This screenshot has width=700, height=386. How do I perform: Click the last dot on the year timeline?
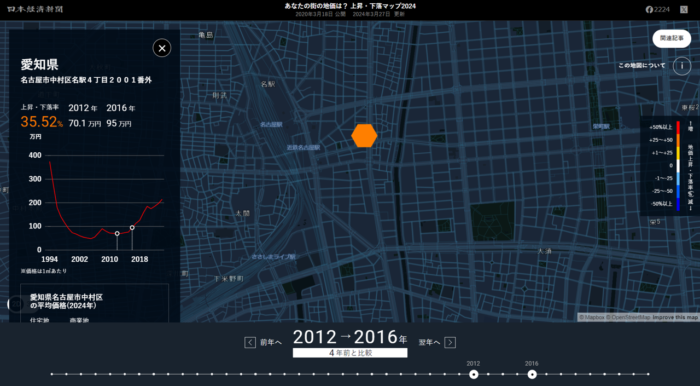tap(648, 374)
